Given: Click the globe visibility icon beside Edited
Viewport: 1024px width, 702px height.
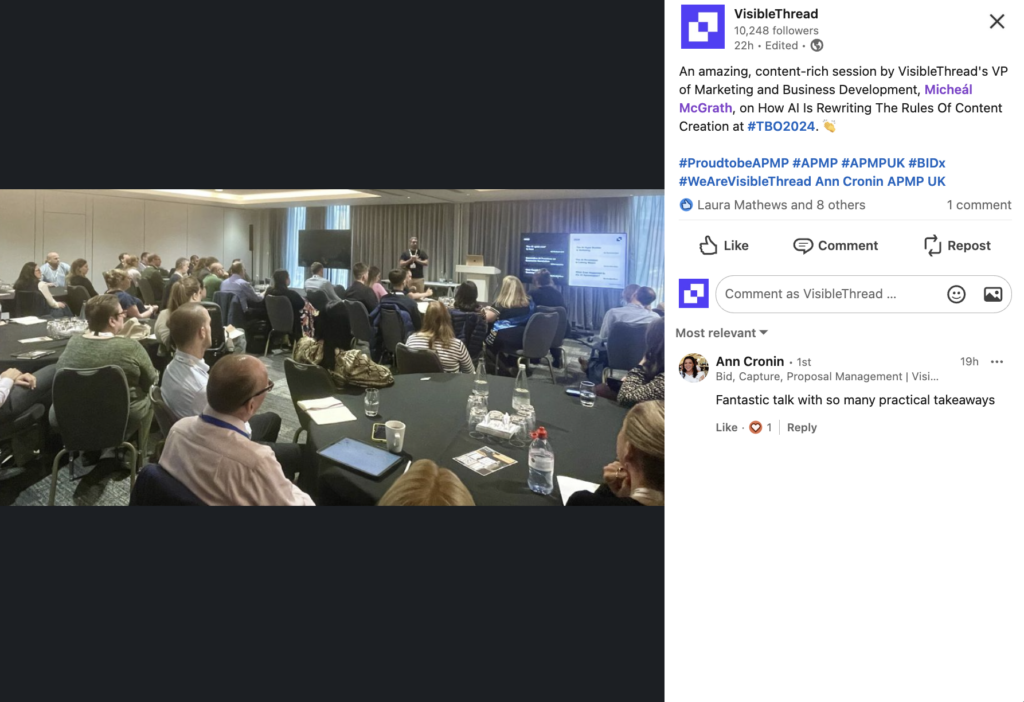Looking at the screenshot, I should point(816,46).
